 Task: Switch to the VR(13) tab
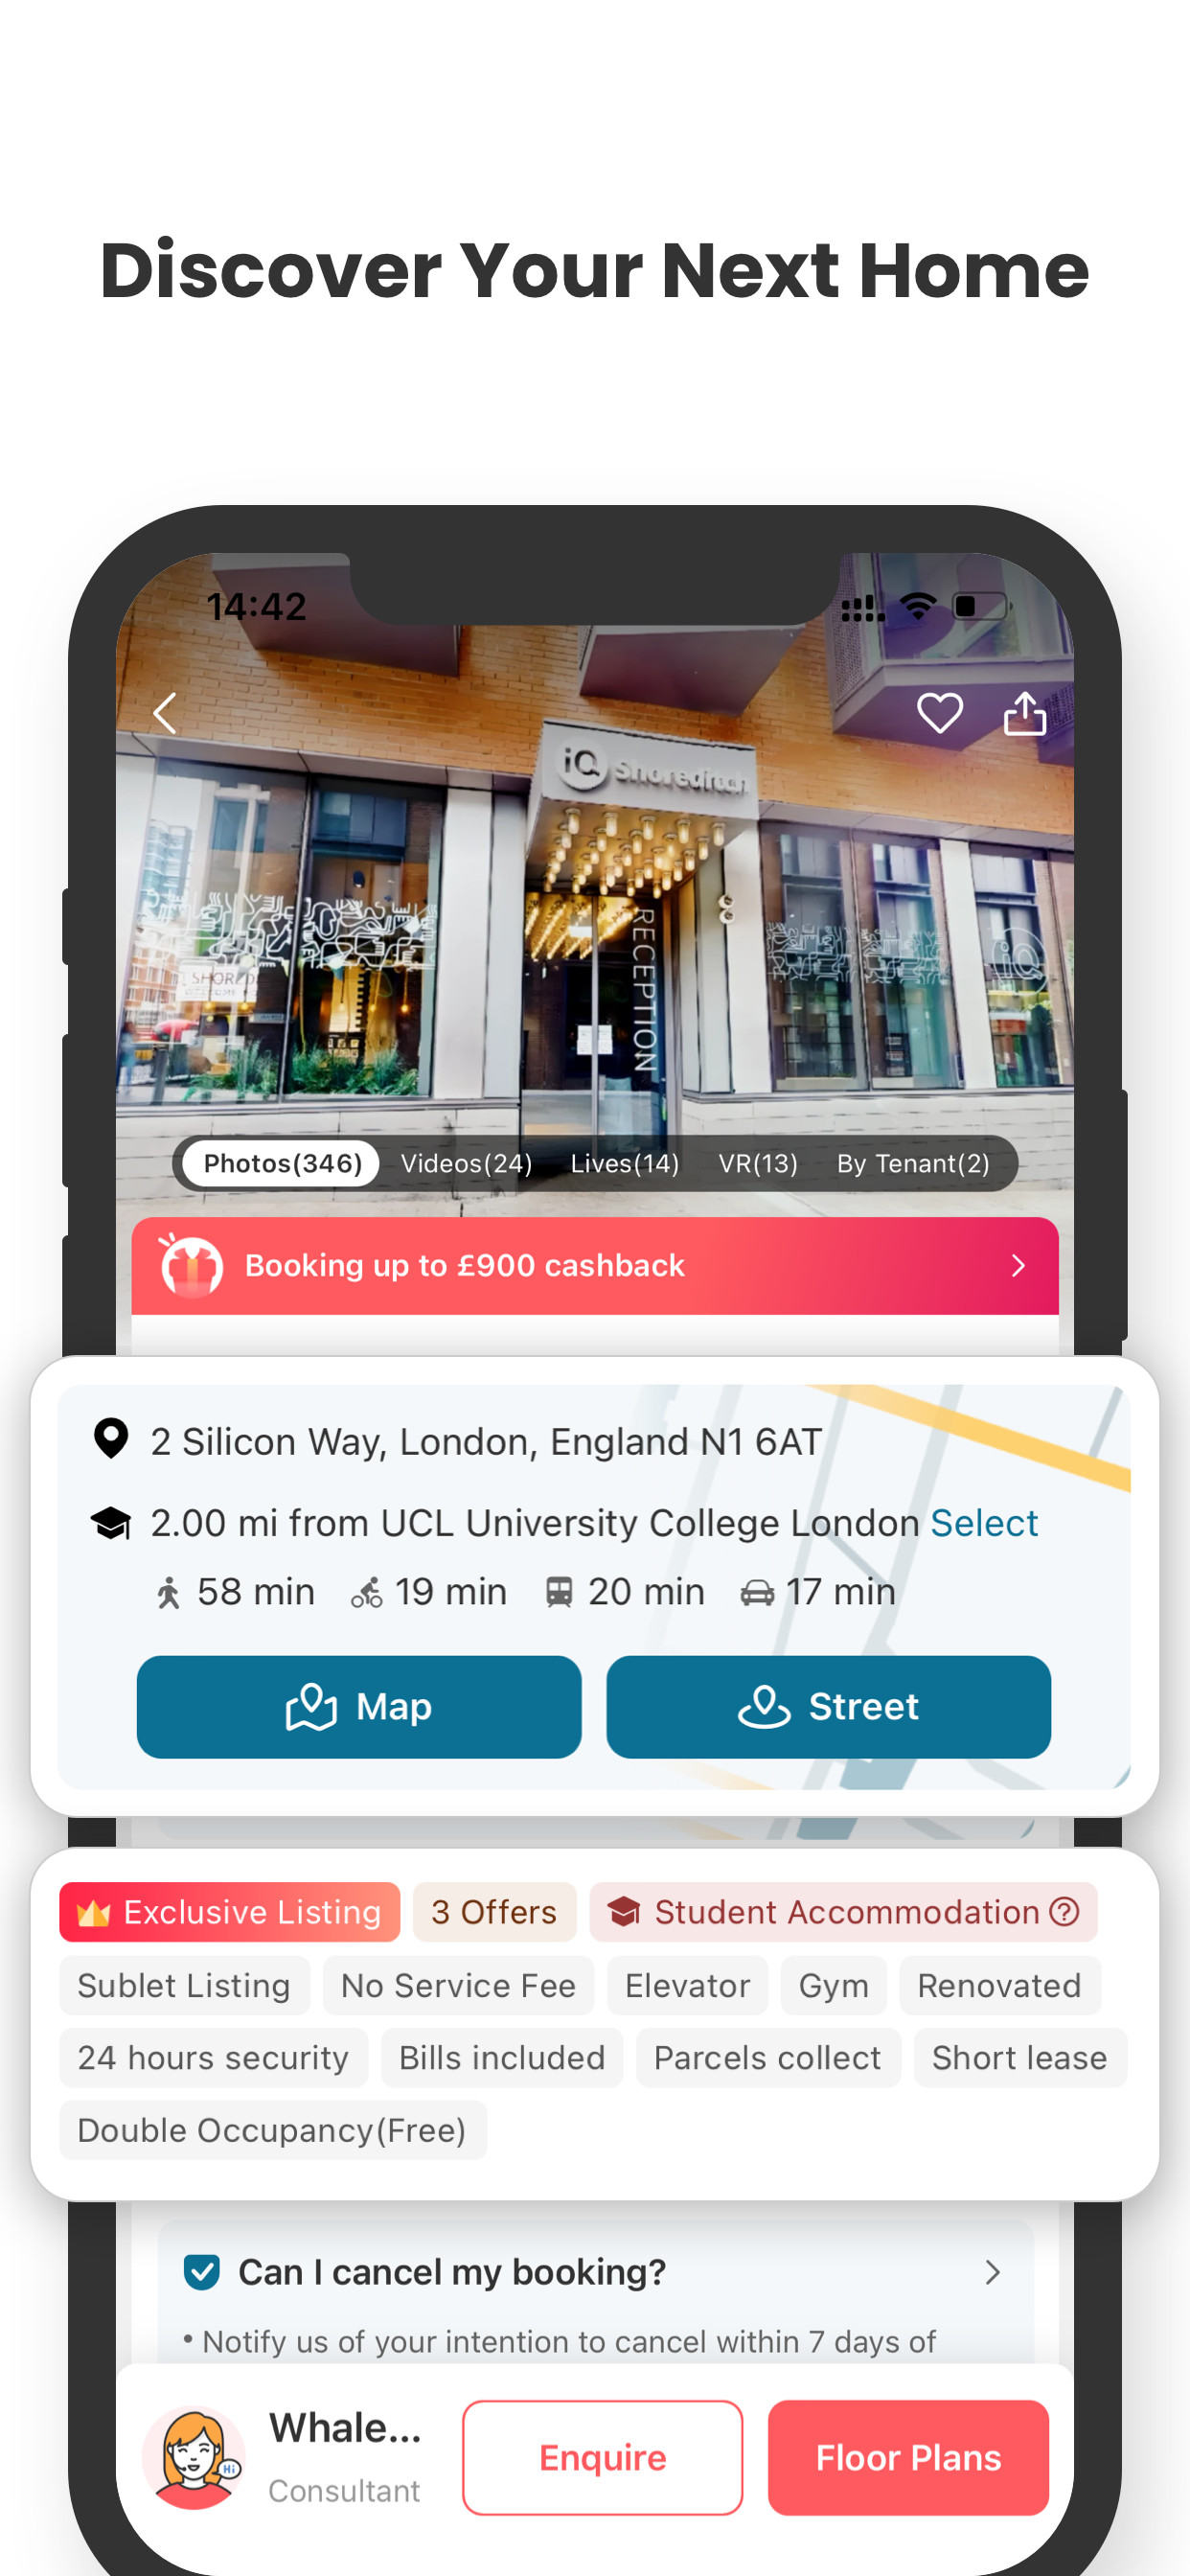(758, 1163)
